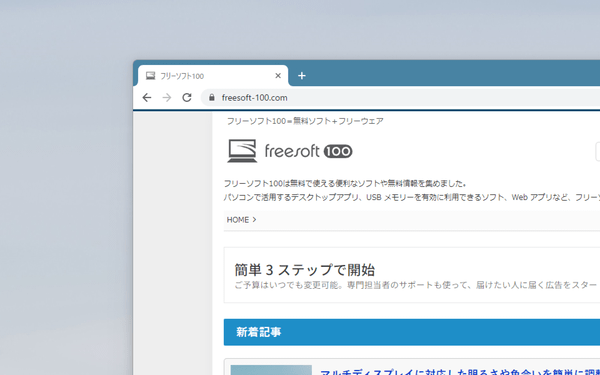Open the マルチディスプレイ article headline link
The height and width of the screenshot is (375, 600).
pos(460,372)
